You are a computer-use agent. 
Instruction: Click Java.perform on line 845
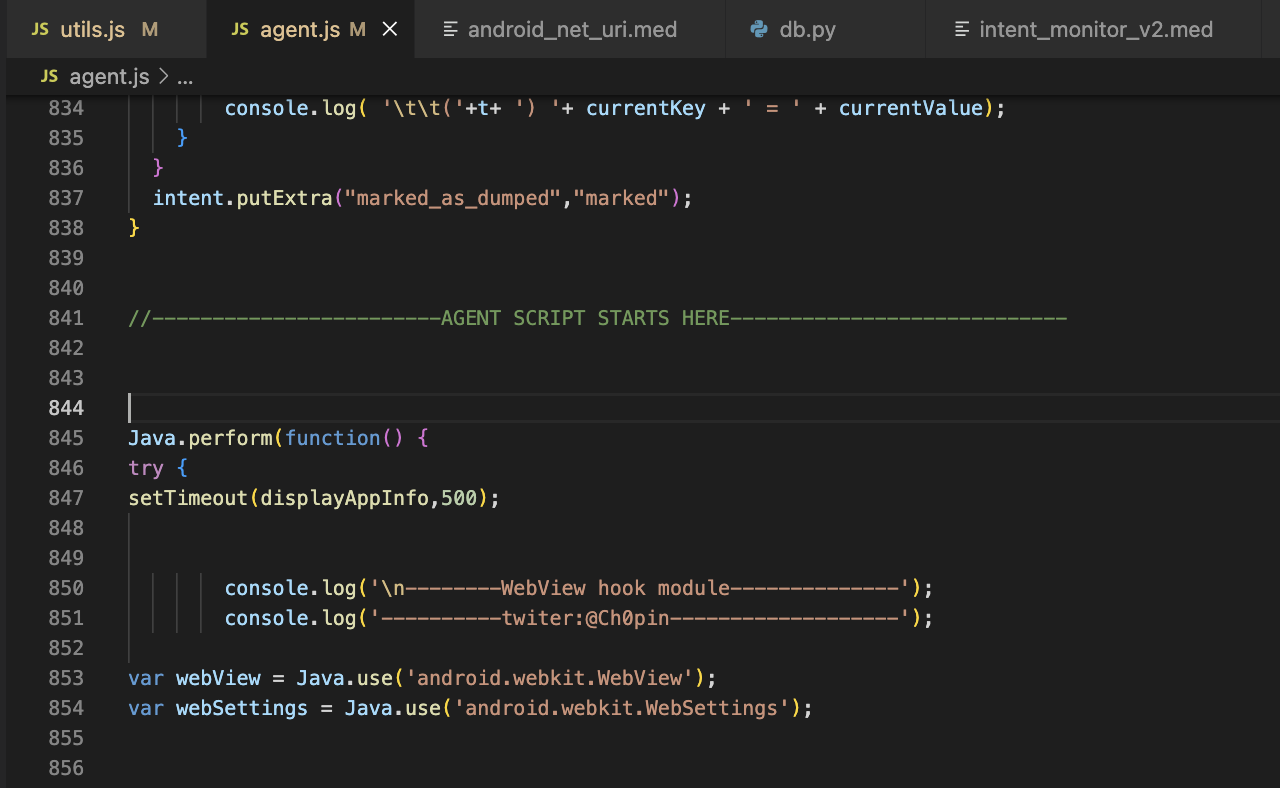(x=200, y=438)
